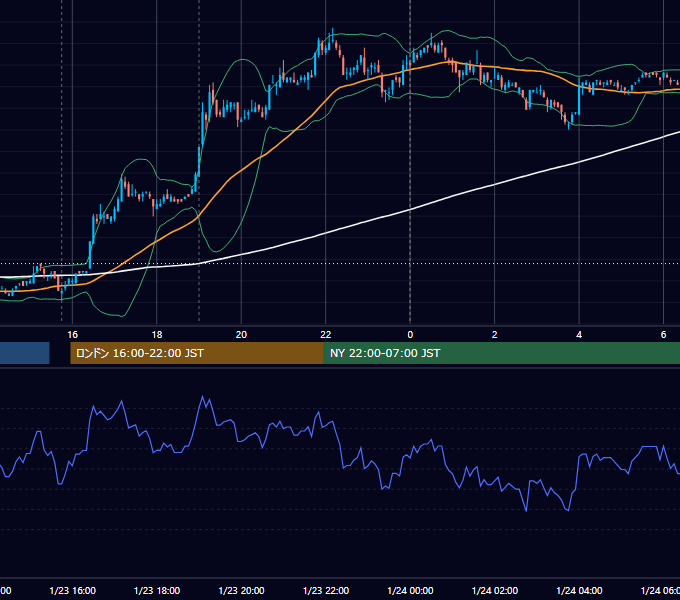Click the blue session bar before London
Screen dimensions: 680x600
[x=25, y=353]
